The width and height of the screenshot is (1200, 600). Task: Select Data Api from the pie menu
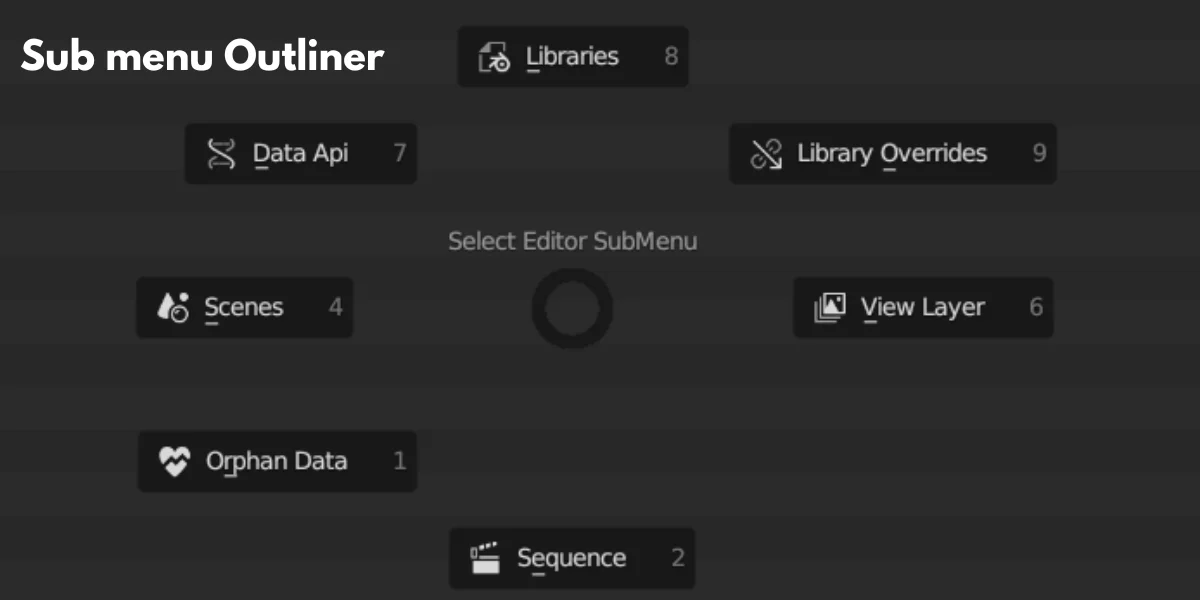300,154
